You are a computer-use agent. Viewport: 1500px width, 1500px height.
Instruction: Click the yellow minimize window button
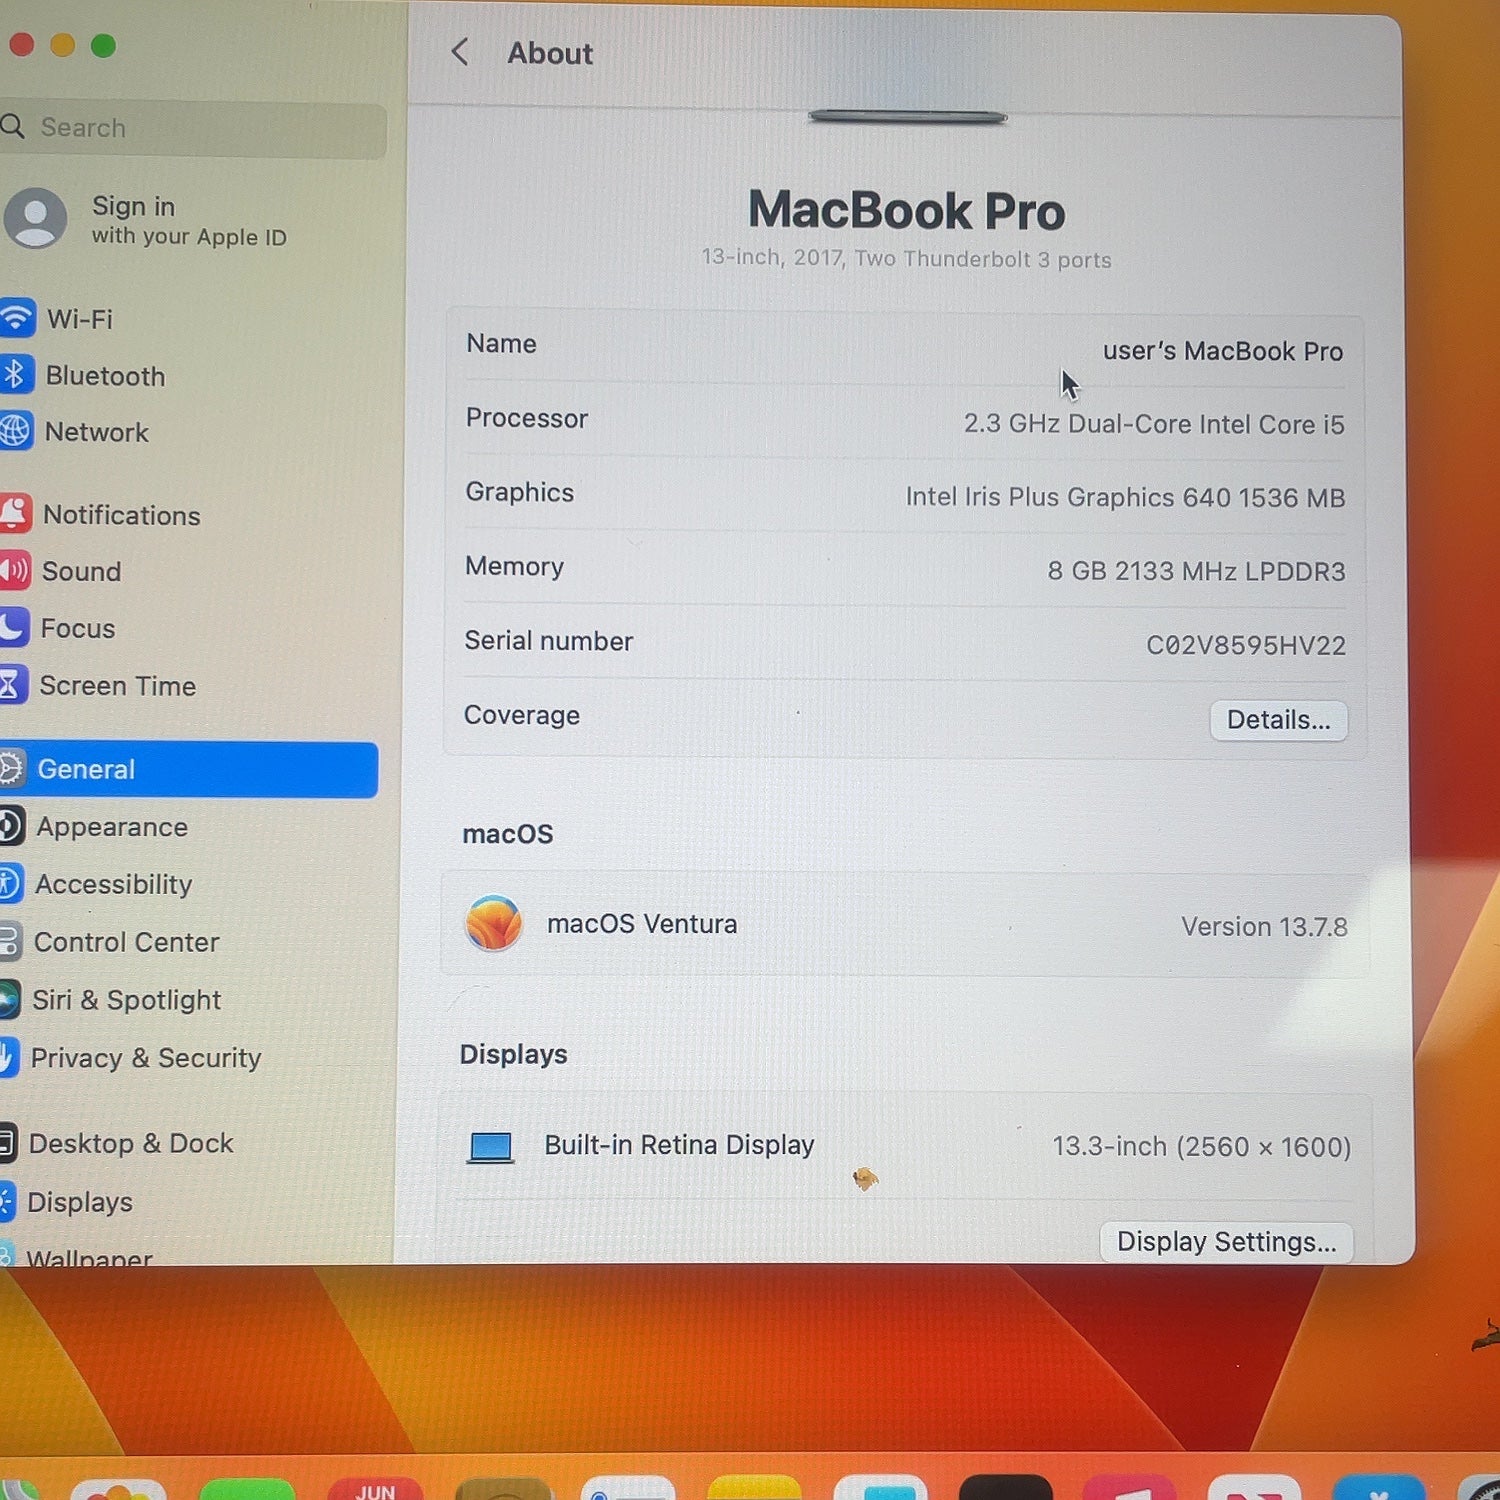click(62, 45)
